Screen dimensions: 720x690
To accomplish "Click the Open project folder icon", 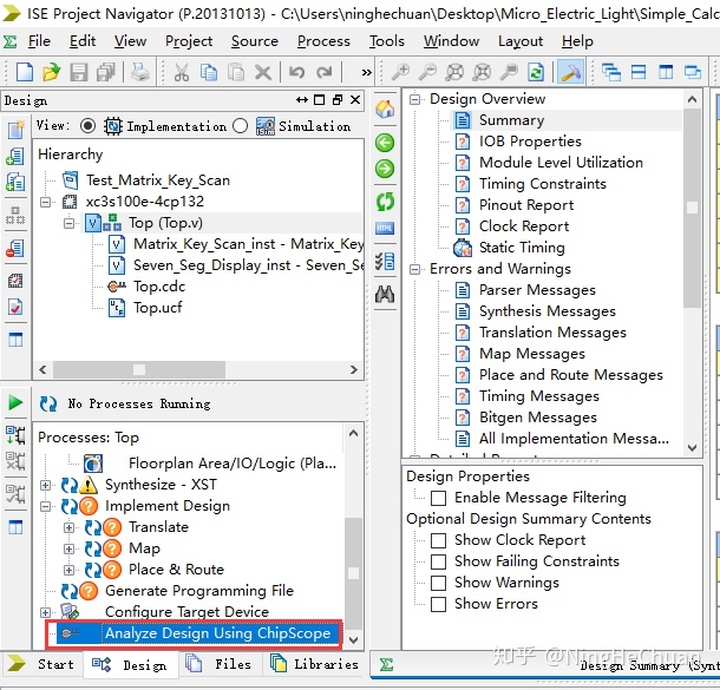I will coord(51,72).
